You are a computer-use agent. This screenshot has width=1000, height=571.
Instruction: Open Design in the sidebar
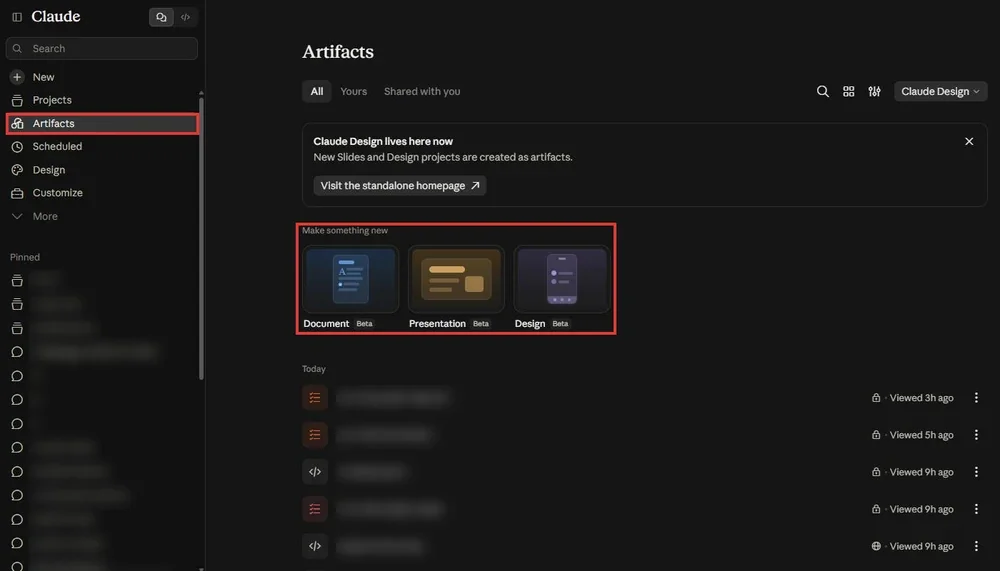pos(102,170)
